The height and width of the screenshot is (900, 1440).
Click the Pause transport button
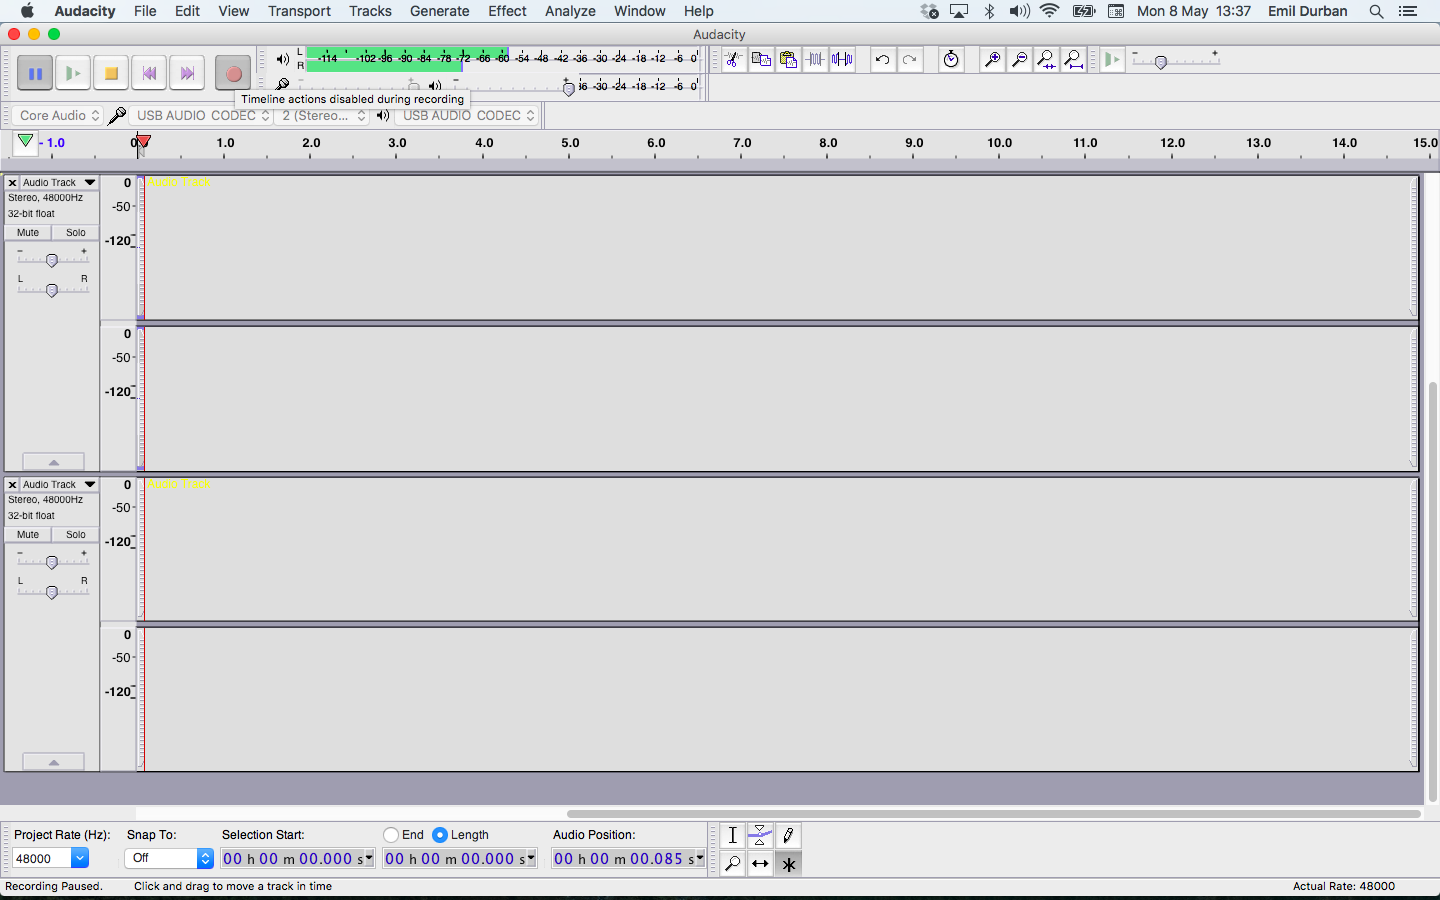click(x=35, y=73)
